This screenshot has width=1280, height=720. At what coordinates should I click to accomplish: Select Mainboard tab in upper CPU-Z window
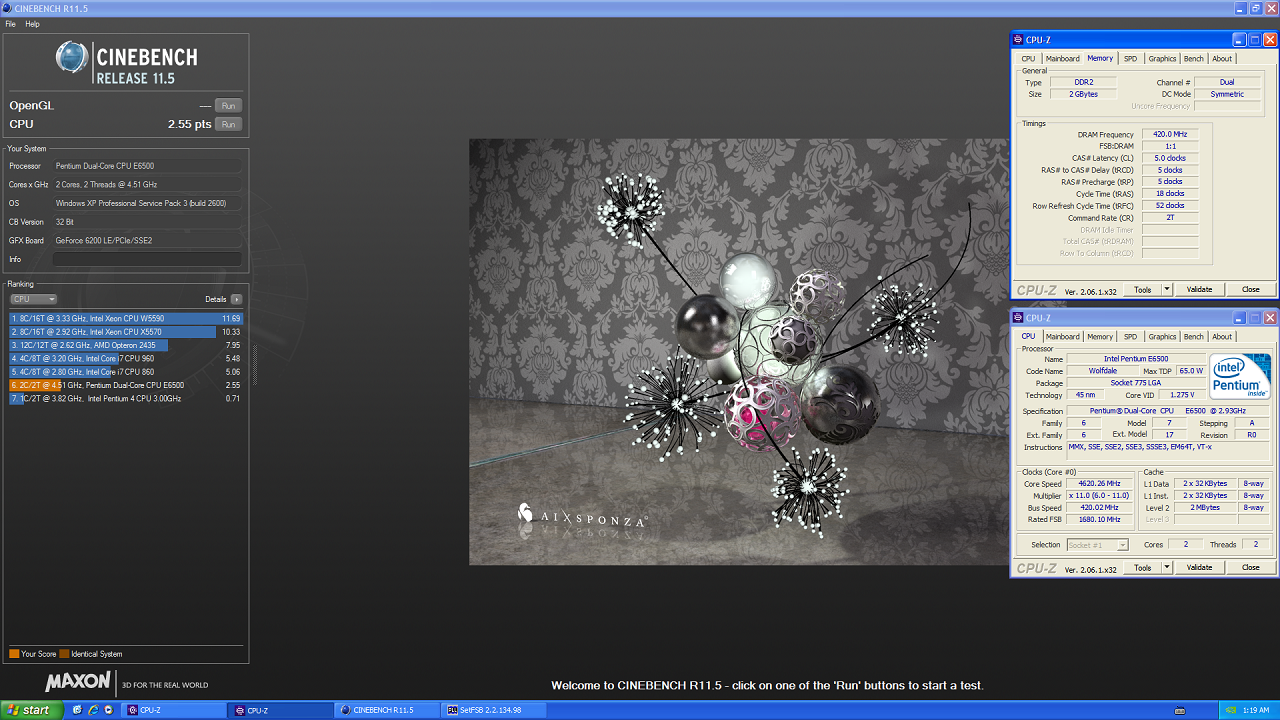click(x=1062, y=59)
